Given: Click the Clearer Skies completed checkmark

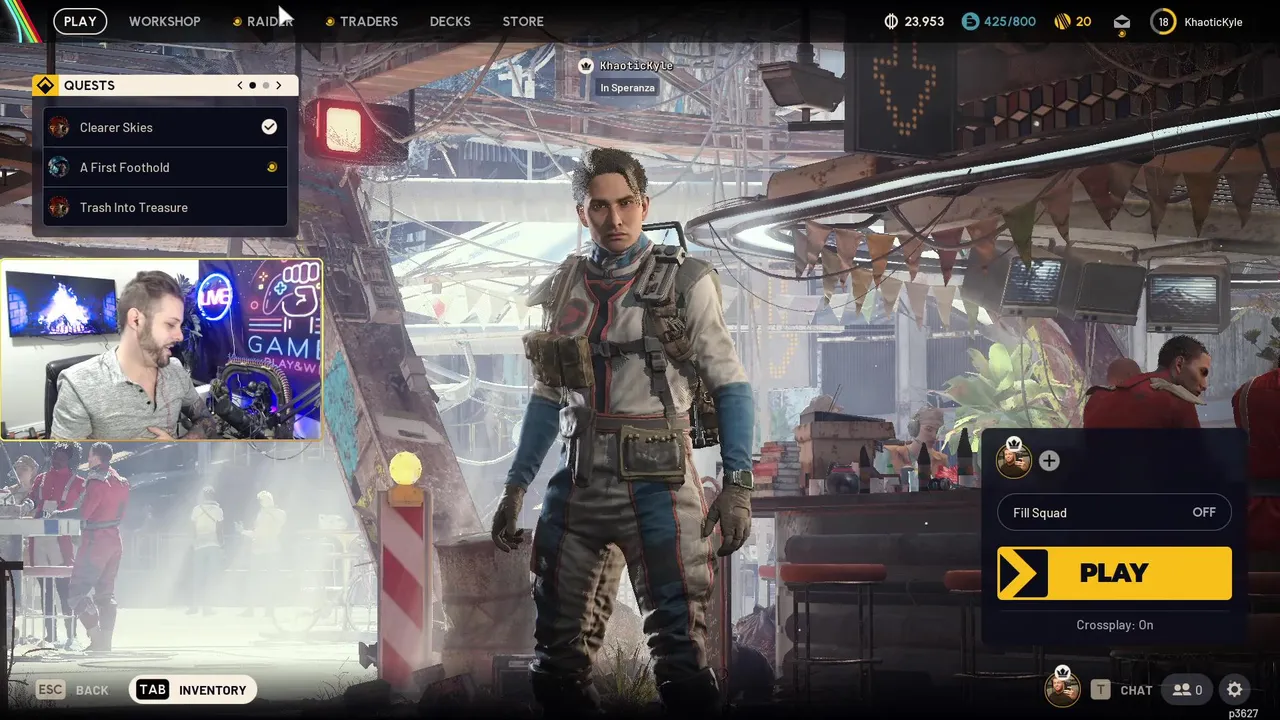Looking at the screenshot, I should (269, 126).
